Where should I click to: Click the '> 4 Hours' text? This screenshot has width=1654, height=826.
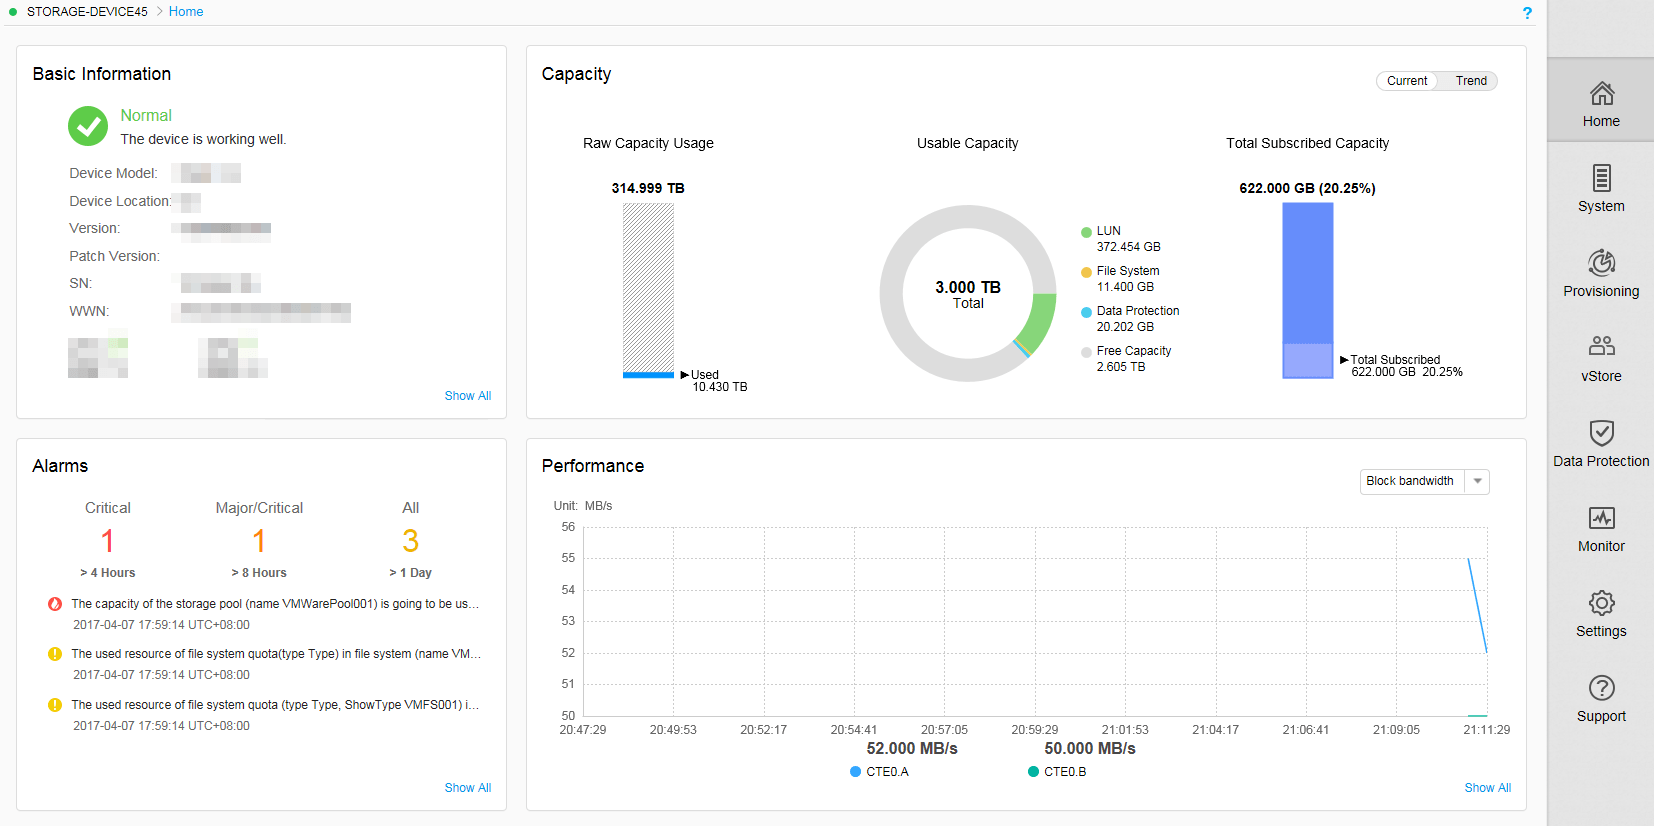pyautogui.click(x=107, y=573)
